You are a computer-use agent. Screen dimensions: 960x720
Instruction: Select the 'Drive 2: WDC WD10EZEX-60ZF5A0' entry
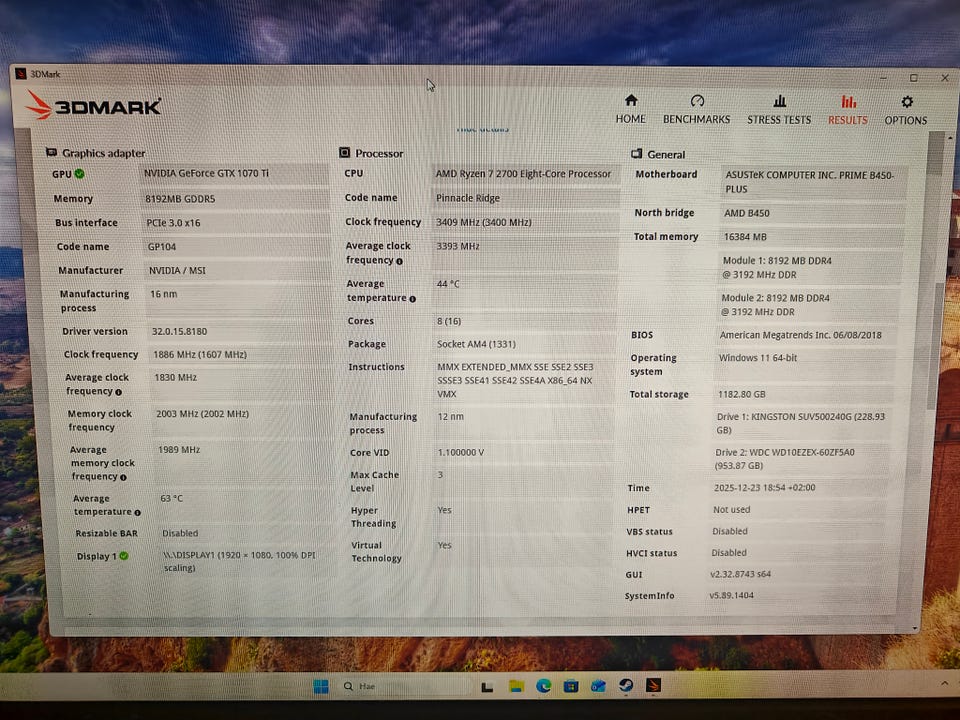pos(785,459)
